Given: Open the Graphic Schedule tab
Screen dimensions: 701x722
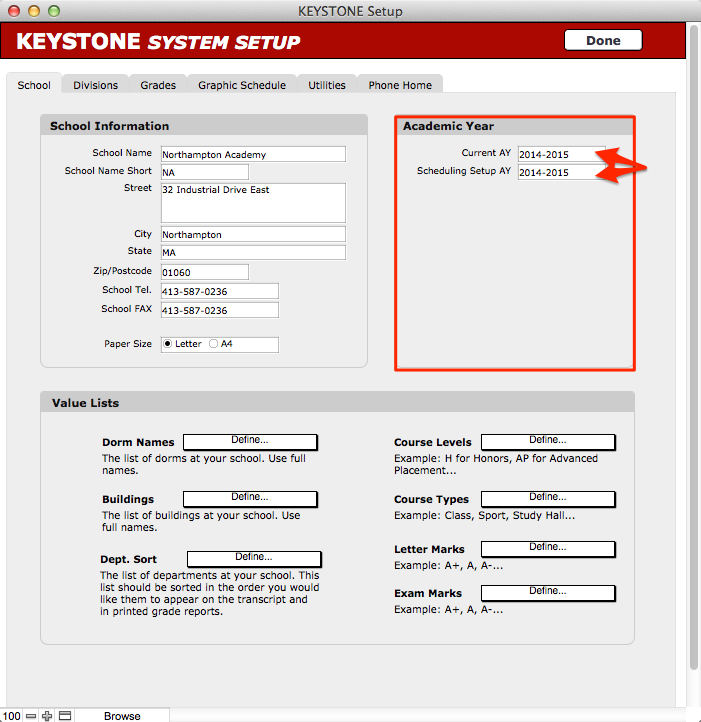Looking at the screenshot, I should [x=241, y=85].
